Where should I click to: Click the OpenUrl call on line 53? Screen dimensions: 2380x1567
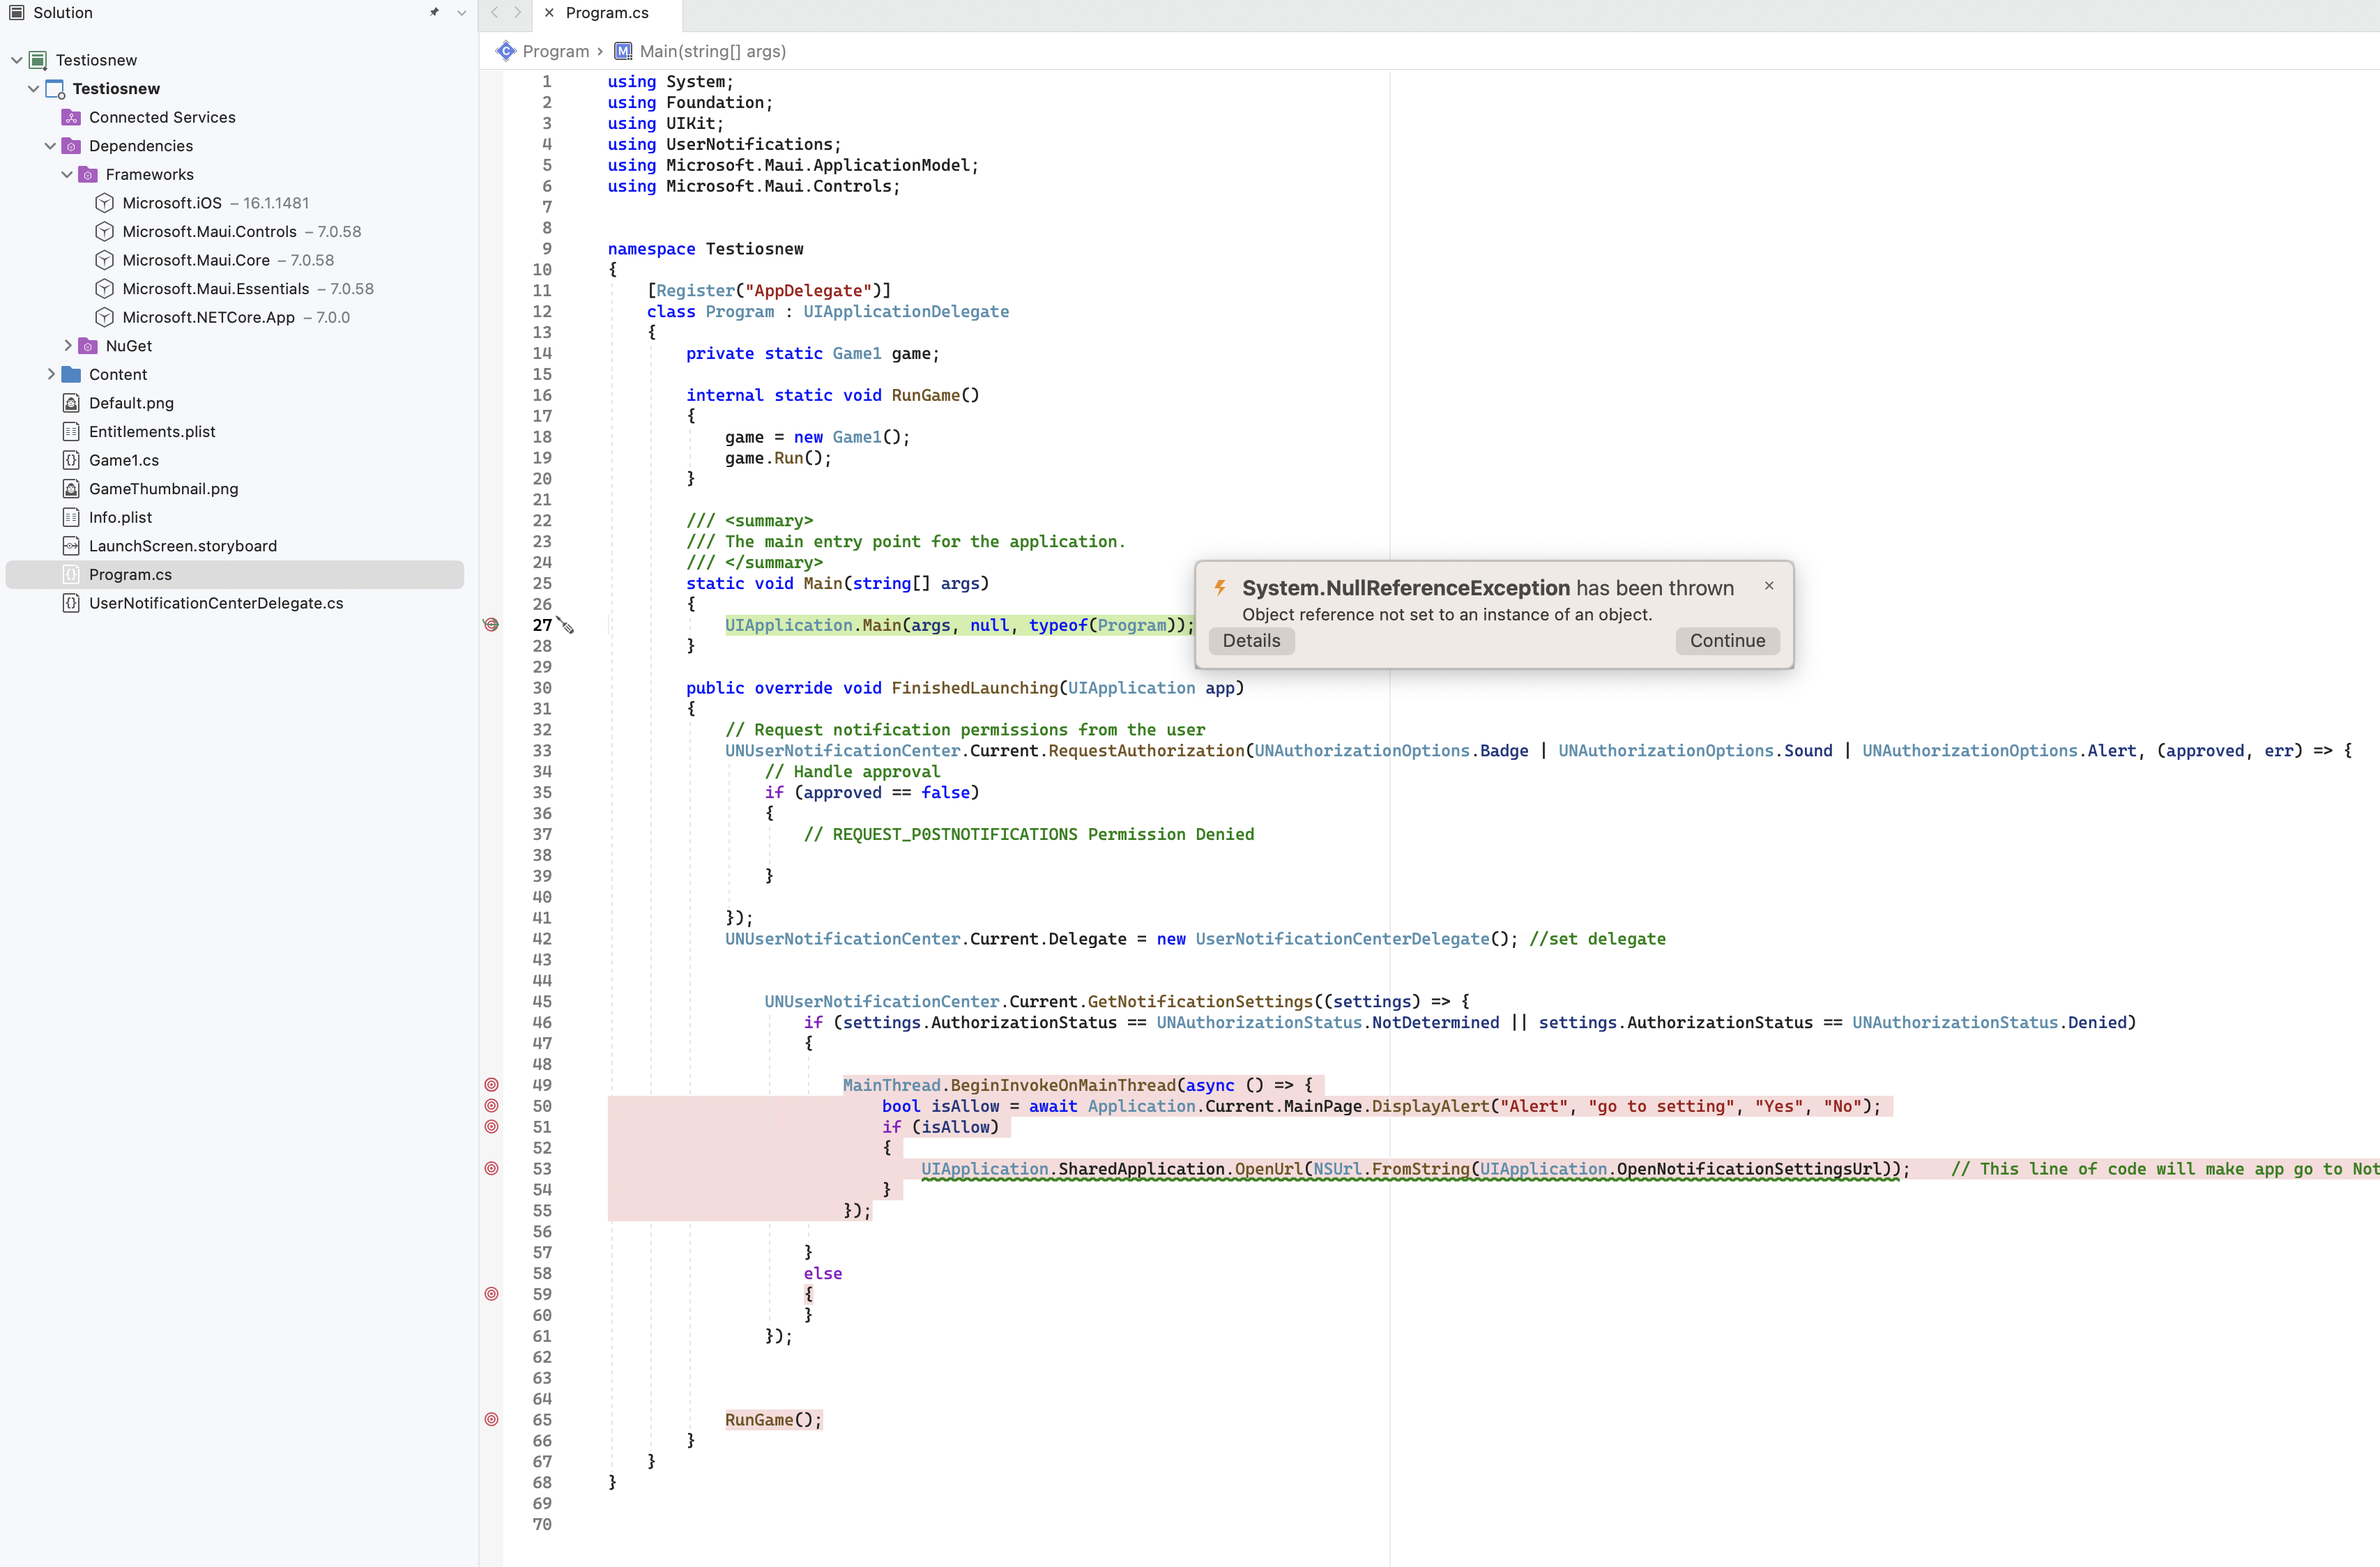tap(1268, 1169)
